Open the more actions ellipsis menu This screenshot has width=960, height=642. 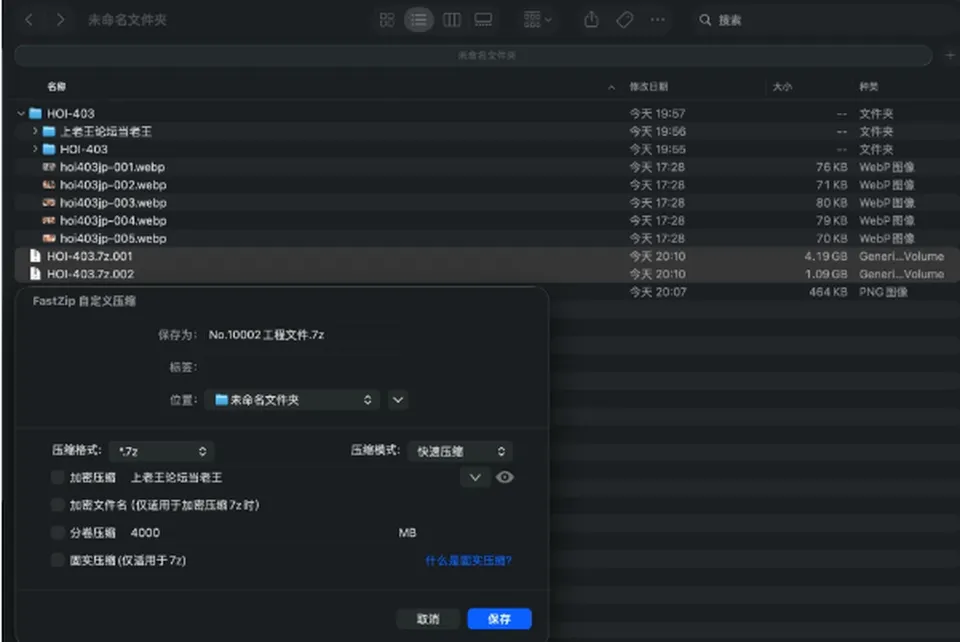point(658,20)
